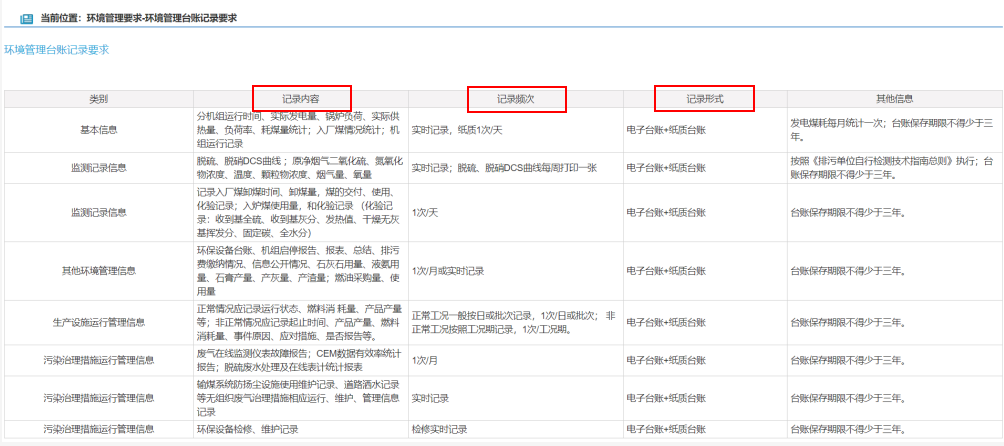Click the 电子台账+纸质台账 cell in 基本信息 row

[x=666, y=129]
